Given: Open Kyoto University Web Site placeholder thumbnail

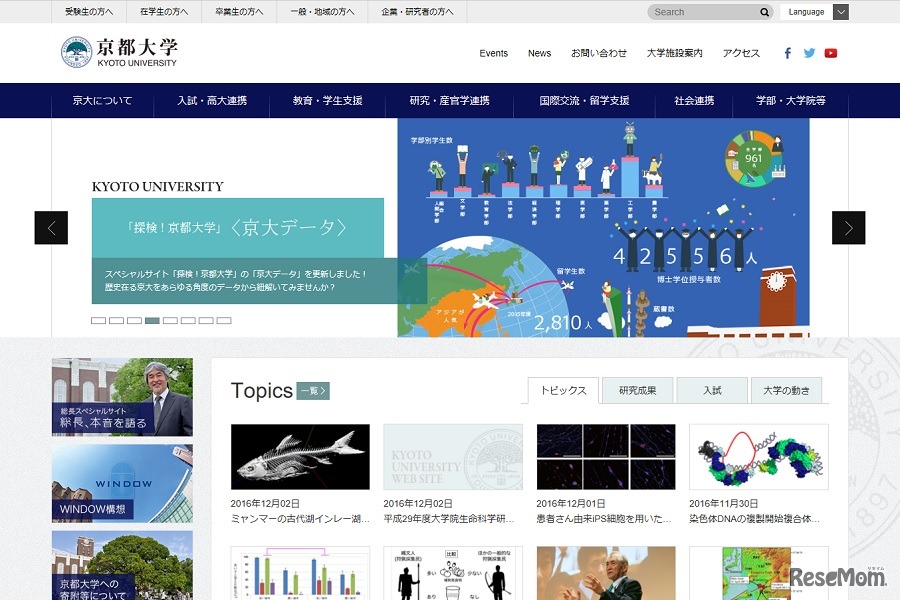Looking at the screenshot, I should pos(453,457).
